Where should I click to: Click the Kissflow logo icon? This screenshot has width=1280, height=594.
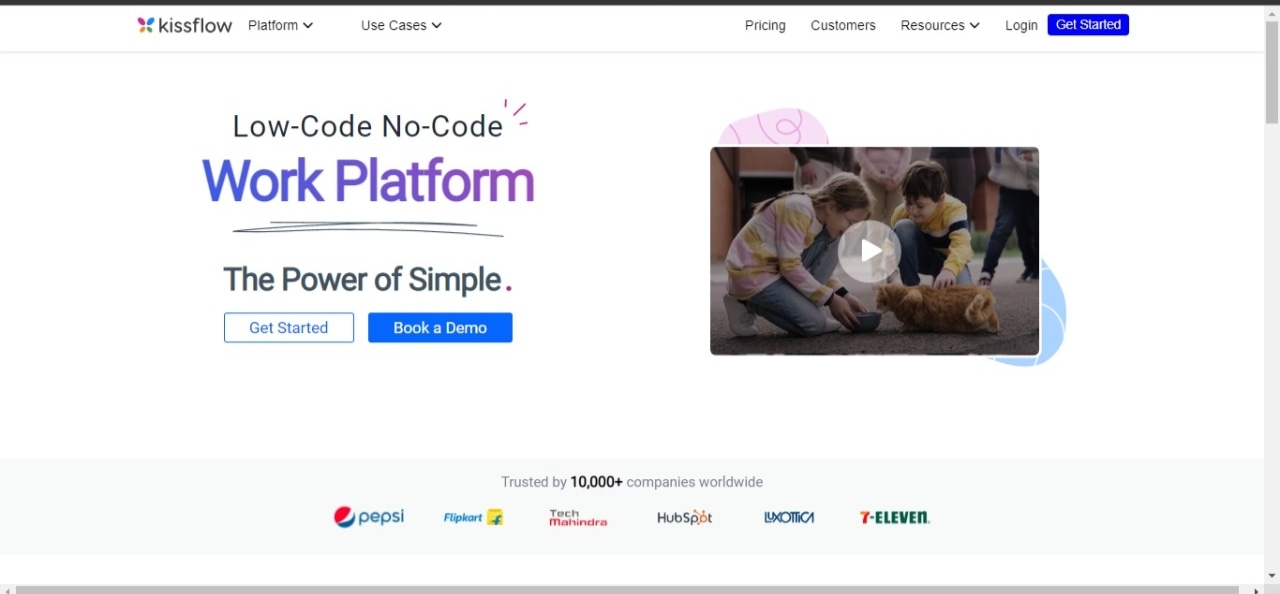pos(146,25)
